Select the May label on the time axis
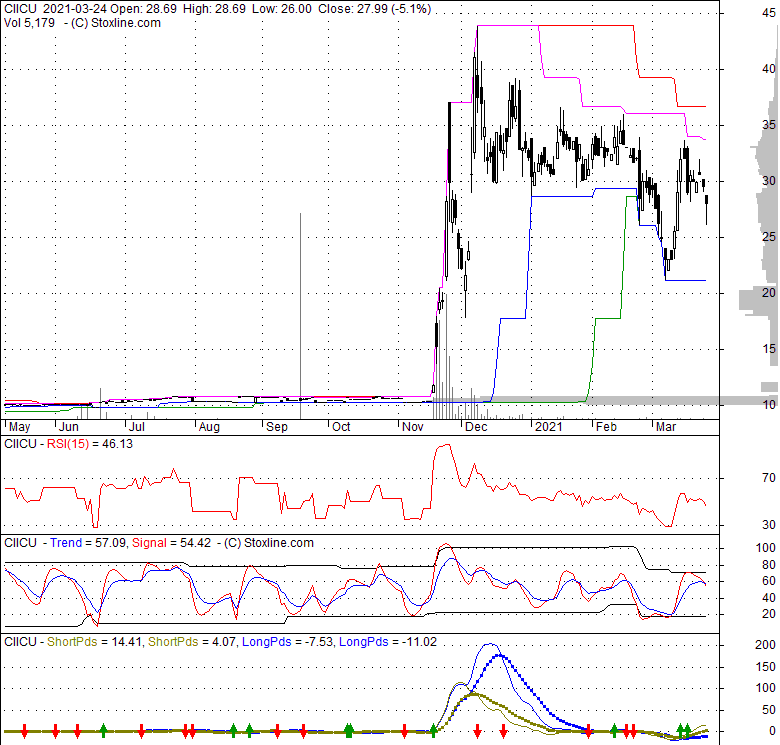780x745 pixels. coord(20,427)
